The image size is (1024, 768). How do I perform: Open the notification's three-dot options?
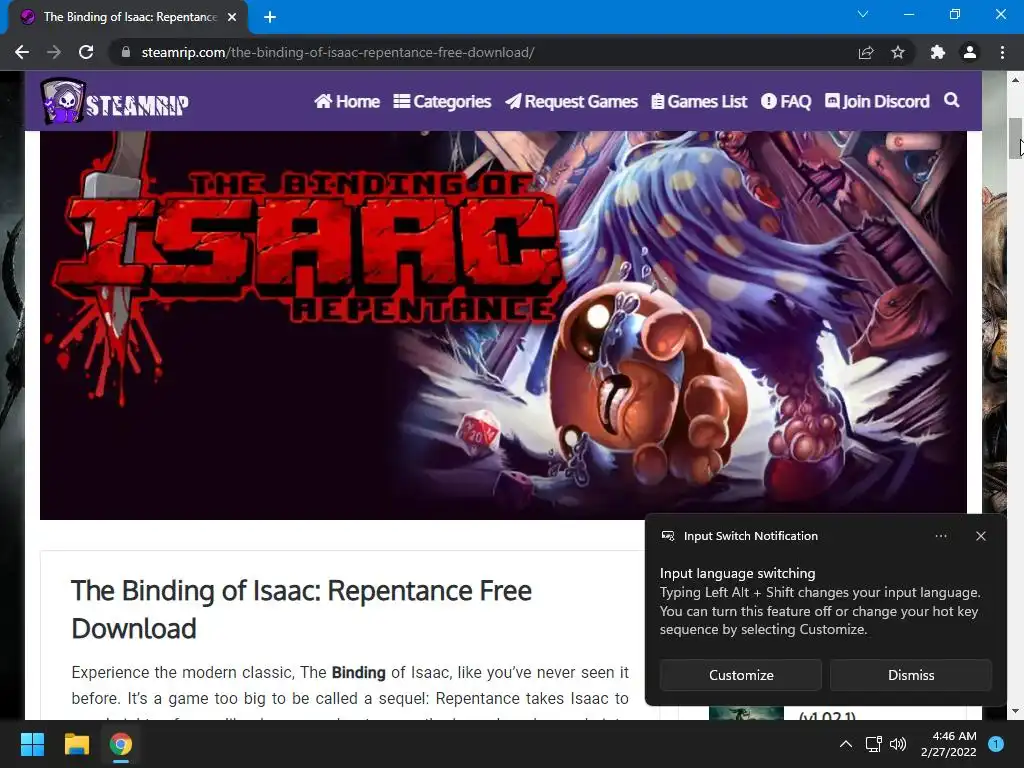pos(940,536)
